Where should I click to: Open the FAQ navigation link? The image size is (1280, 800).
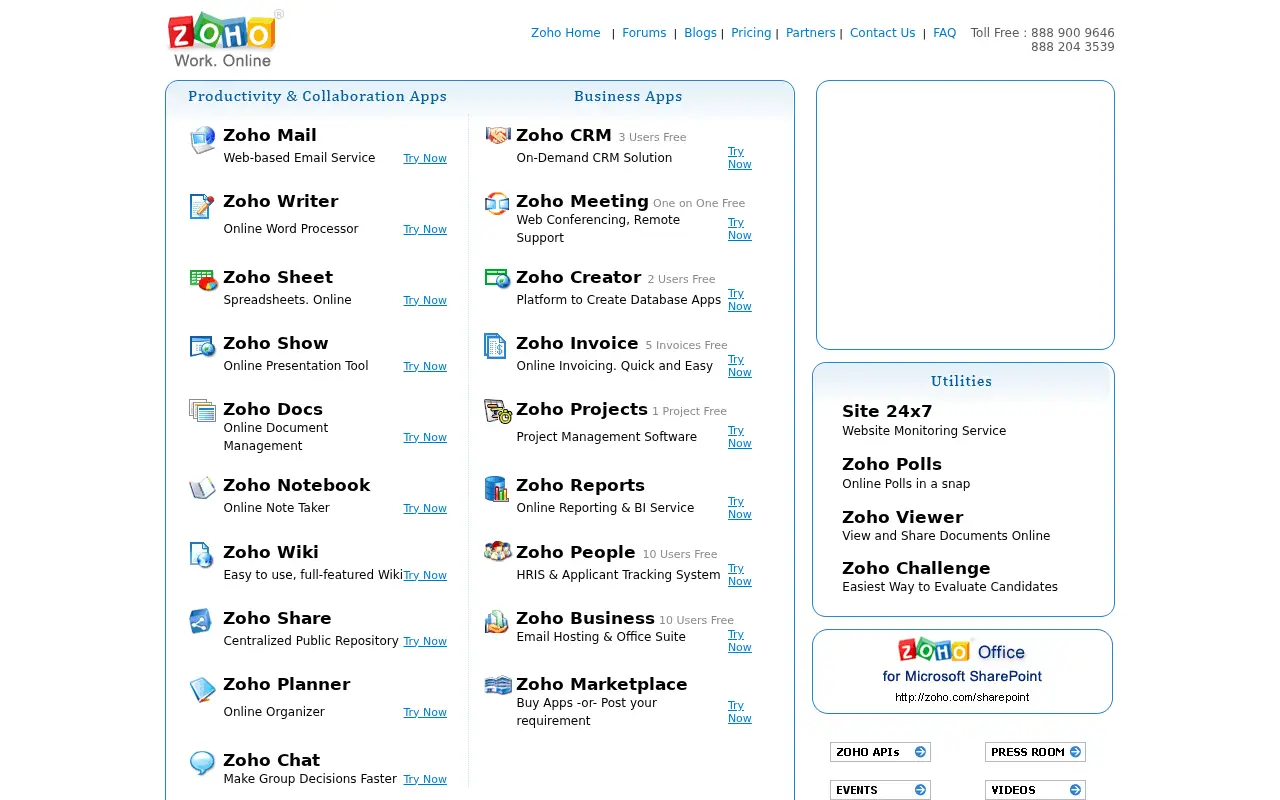[x=945, y=33]
